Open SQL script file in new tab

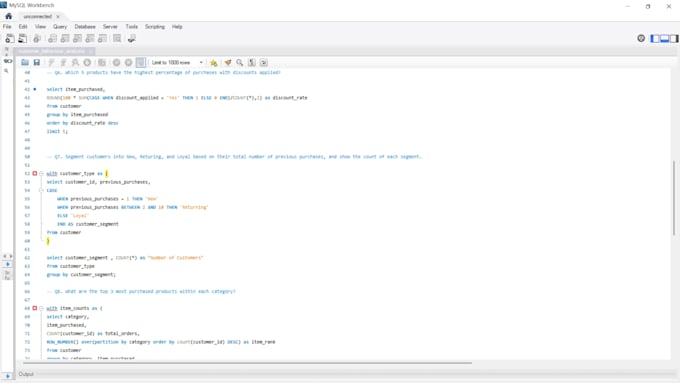tap(22, 39)
